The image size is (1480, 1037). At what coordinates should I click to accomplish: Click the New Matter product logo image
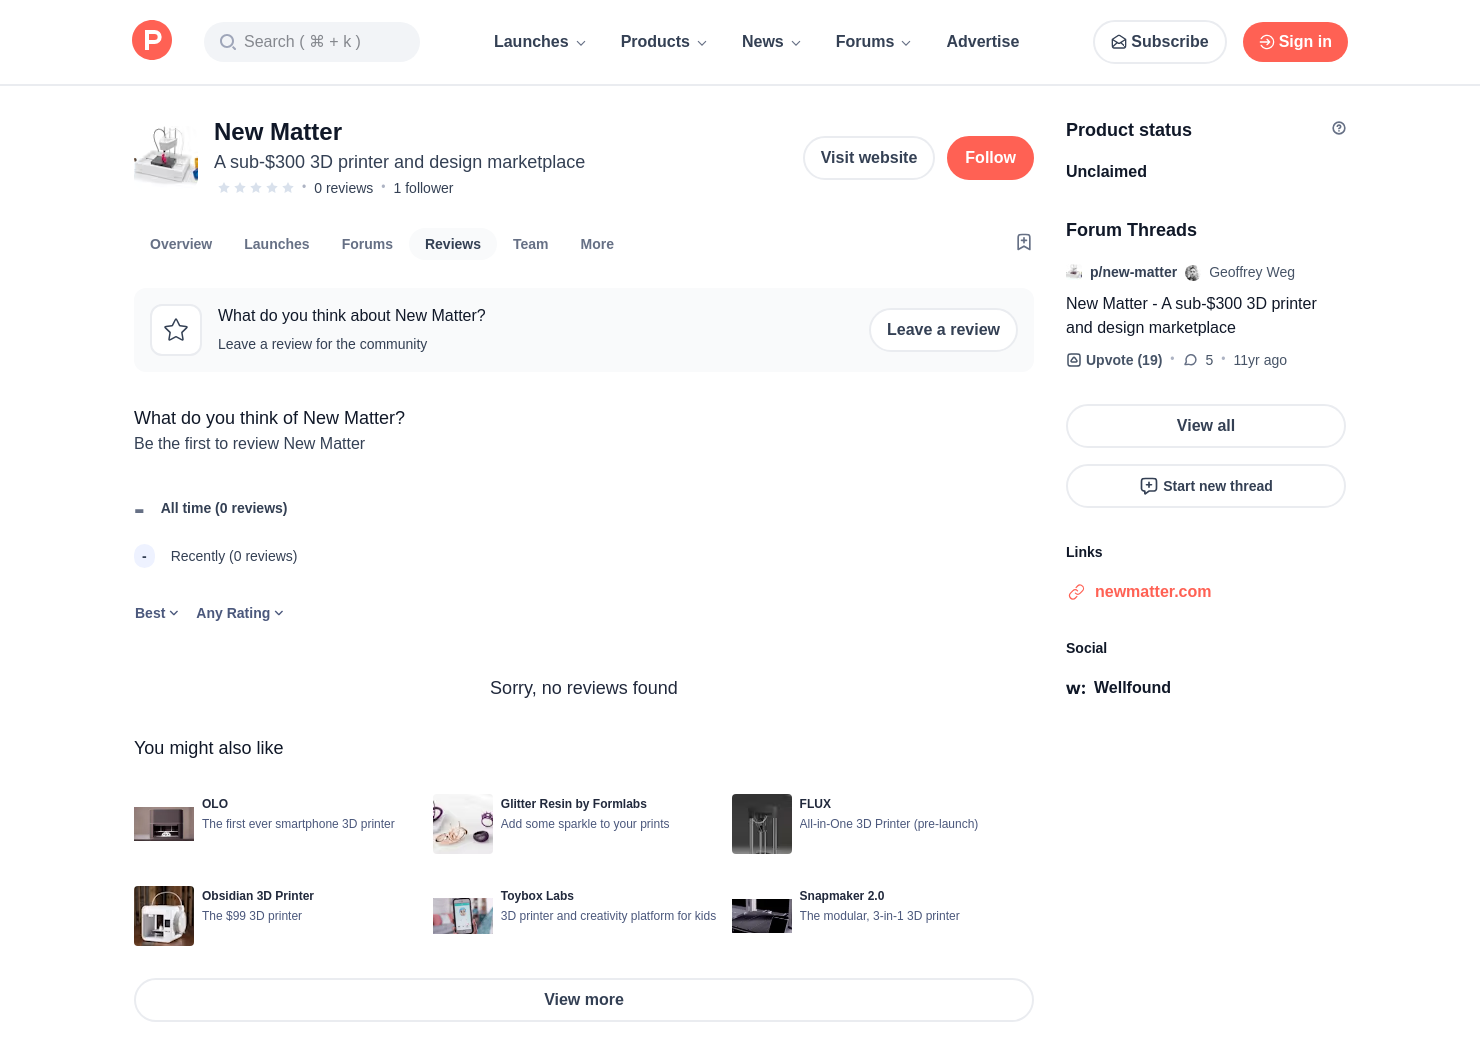coord(166,156)
